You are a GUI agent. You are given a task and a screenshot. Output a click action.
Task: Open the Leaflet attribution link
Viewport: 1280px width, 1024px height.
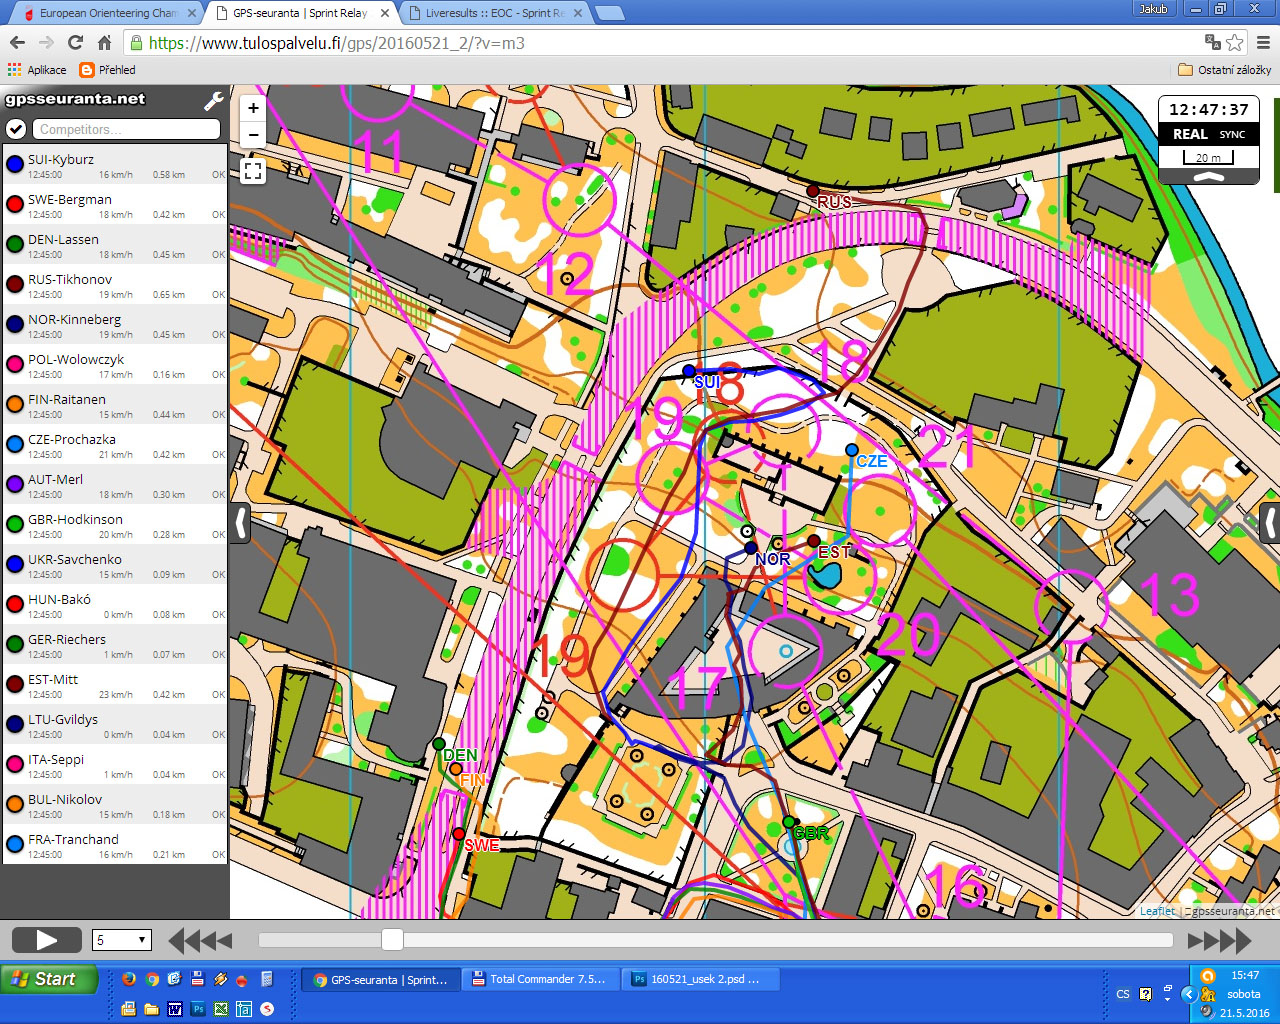pos(1157,911)
